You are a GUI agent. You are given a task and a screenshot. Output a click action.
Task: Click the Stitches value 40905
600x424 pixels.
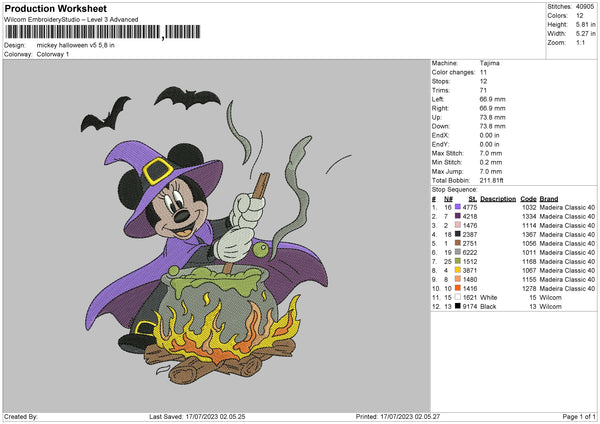[x=585, y=7]
